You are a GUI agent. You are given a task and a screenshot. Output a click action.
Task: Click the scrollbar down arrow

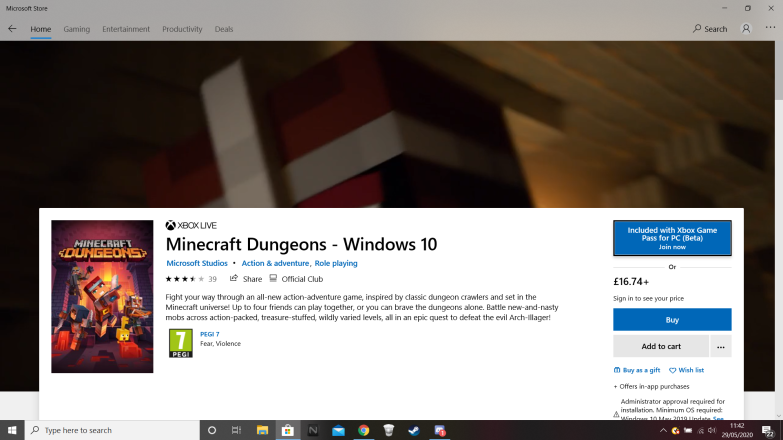(x=779, y=416)
